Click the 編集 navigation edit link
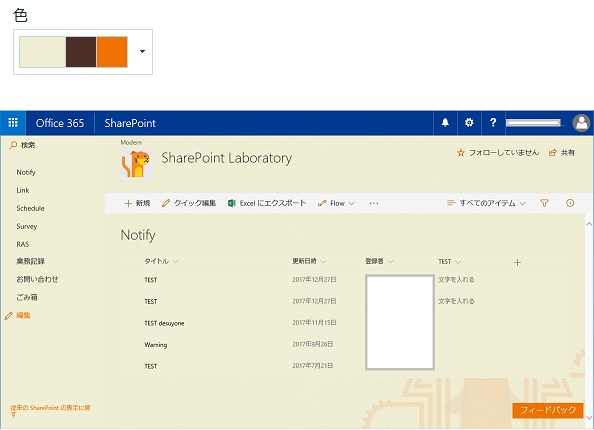The height and width of the screenshot is (430, 594). tap(23, 316)
